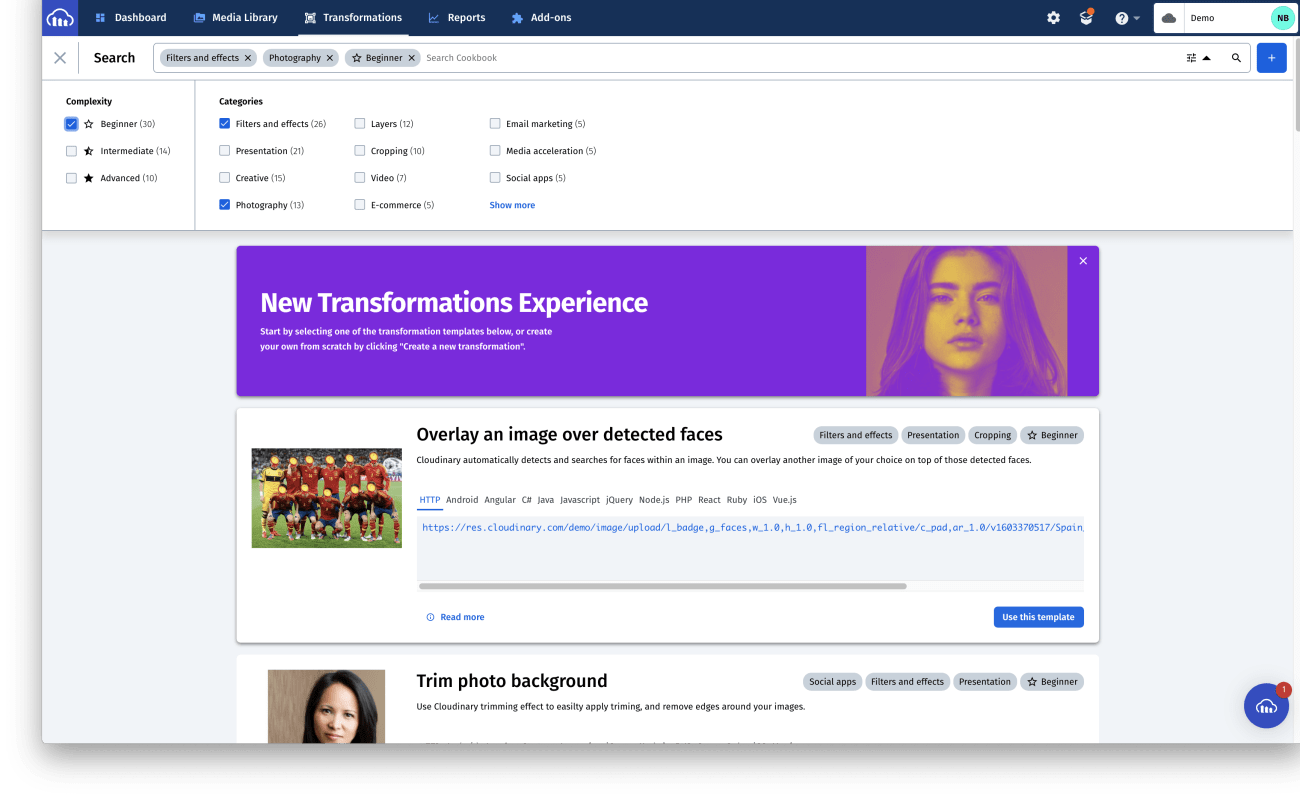Image resolution: width=1300 pixels, height=799 pixels.
Task: Check the Video category checkbox
Action: click(x=359, y=177)
